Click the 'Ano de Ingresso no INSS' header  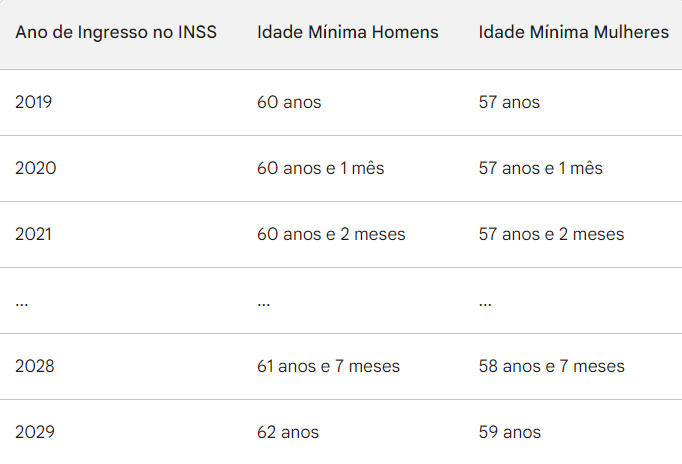[116, 32]
